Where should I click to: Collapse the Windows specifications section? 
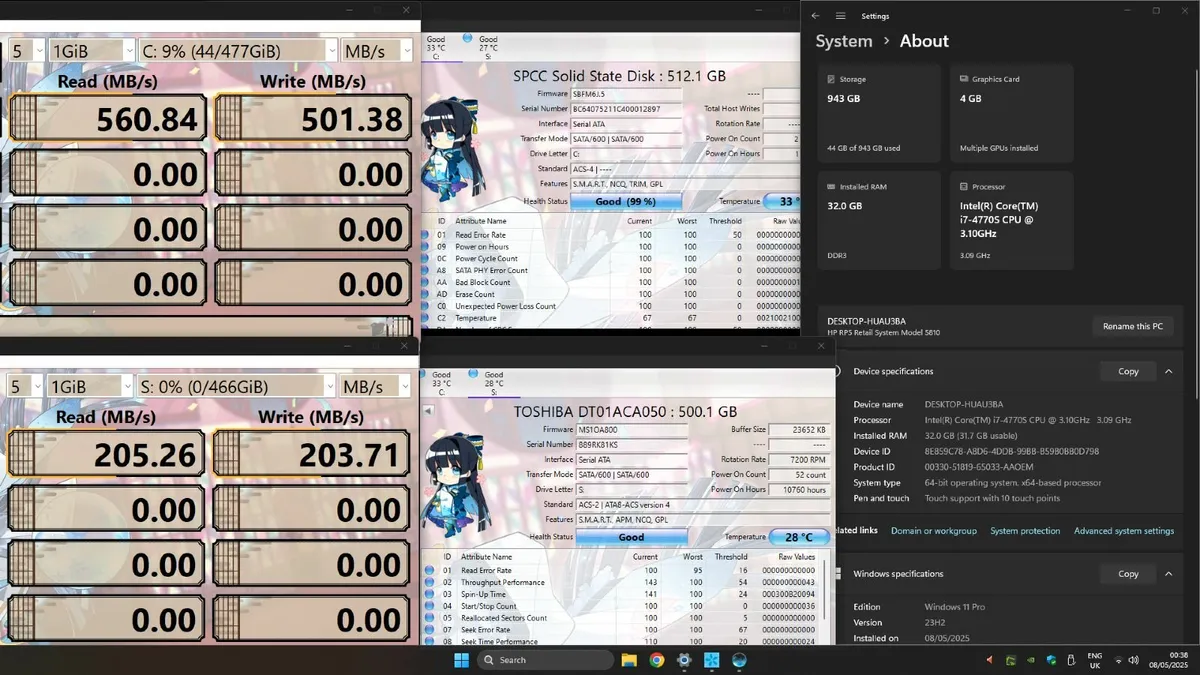(1167, 574)
